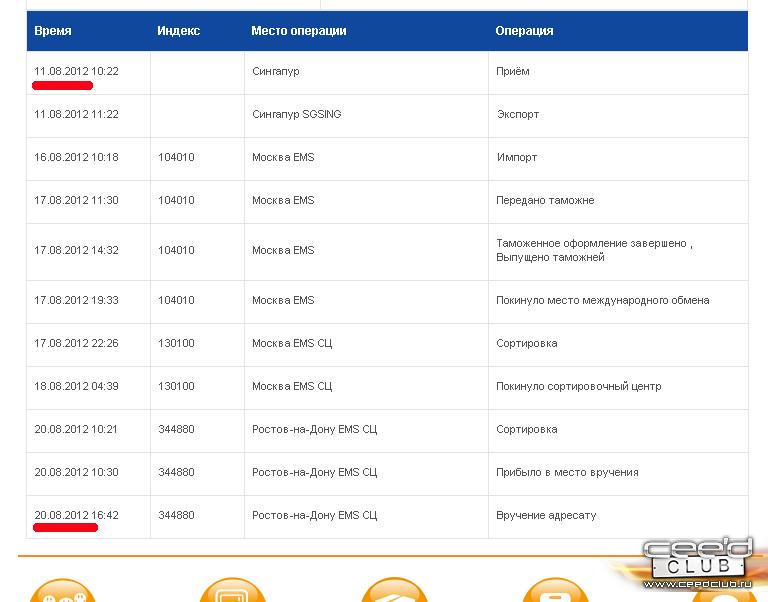
Task: Select index 344880 in the Прибыло в место вручения row
Action: (x=176, y=473)
